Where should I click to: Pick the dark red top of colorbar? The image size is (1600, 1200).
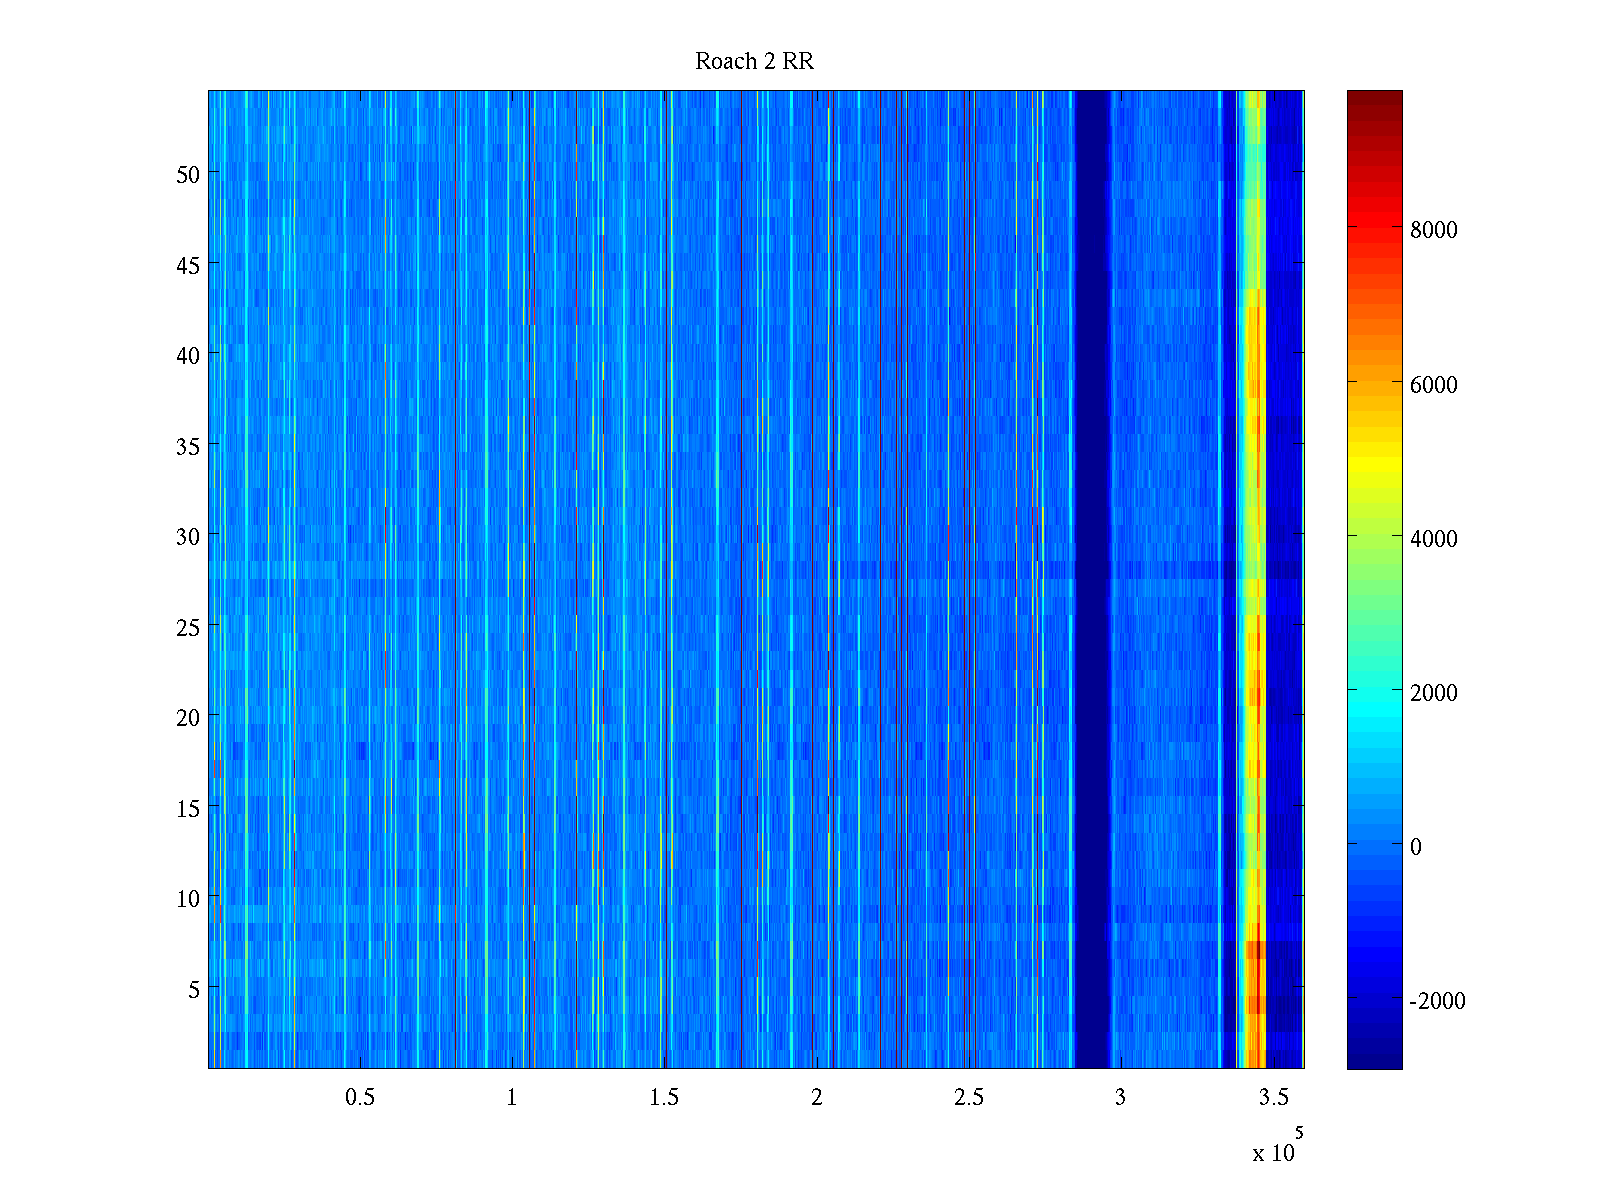tap(1374, 98)
